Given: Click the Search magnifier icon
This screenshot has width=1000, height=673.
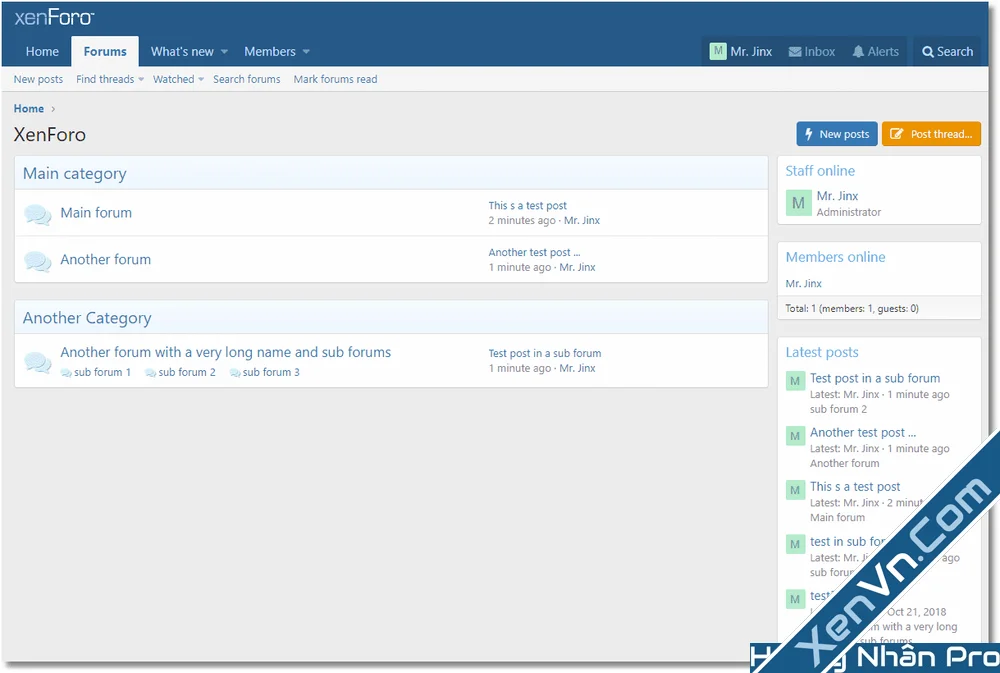Looking at the screenshot, I should pyautogui.click(x=926, y=51).
